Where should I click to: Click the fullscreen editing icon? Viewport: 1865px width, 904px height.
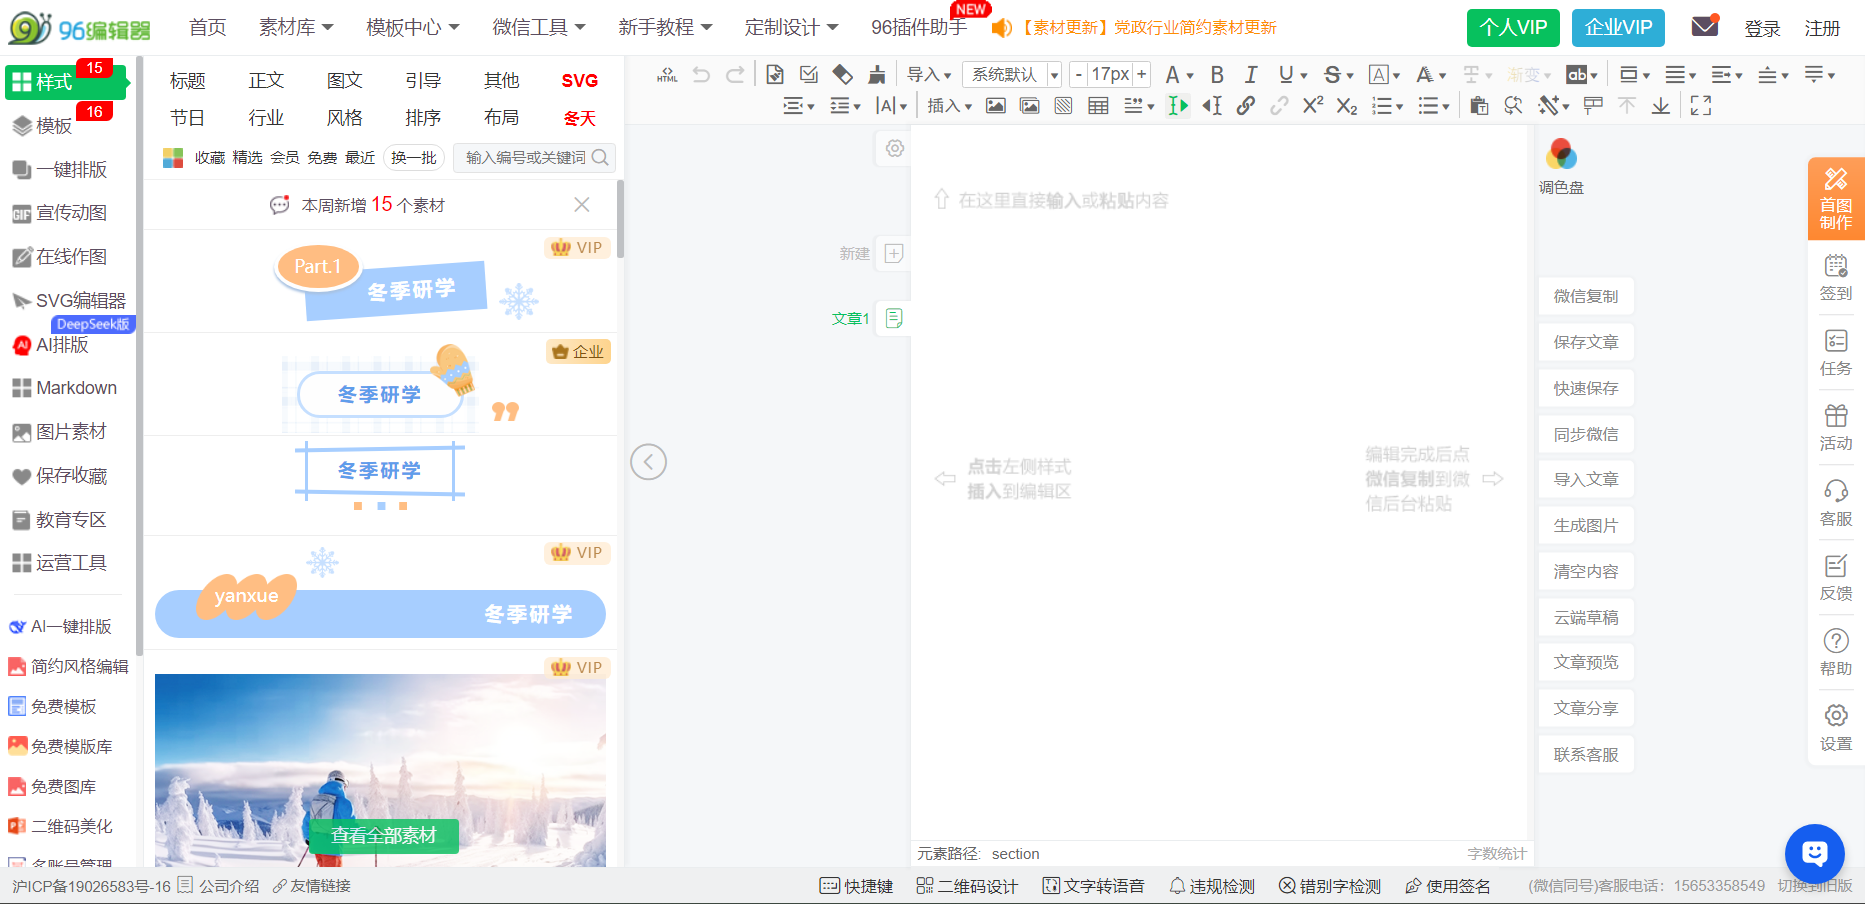coord(1700,105)
